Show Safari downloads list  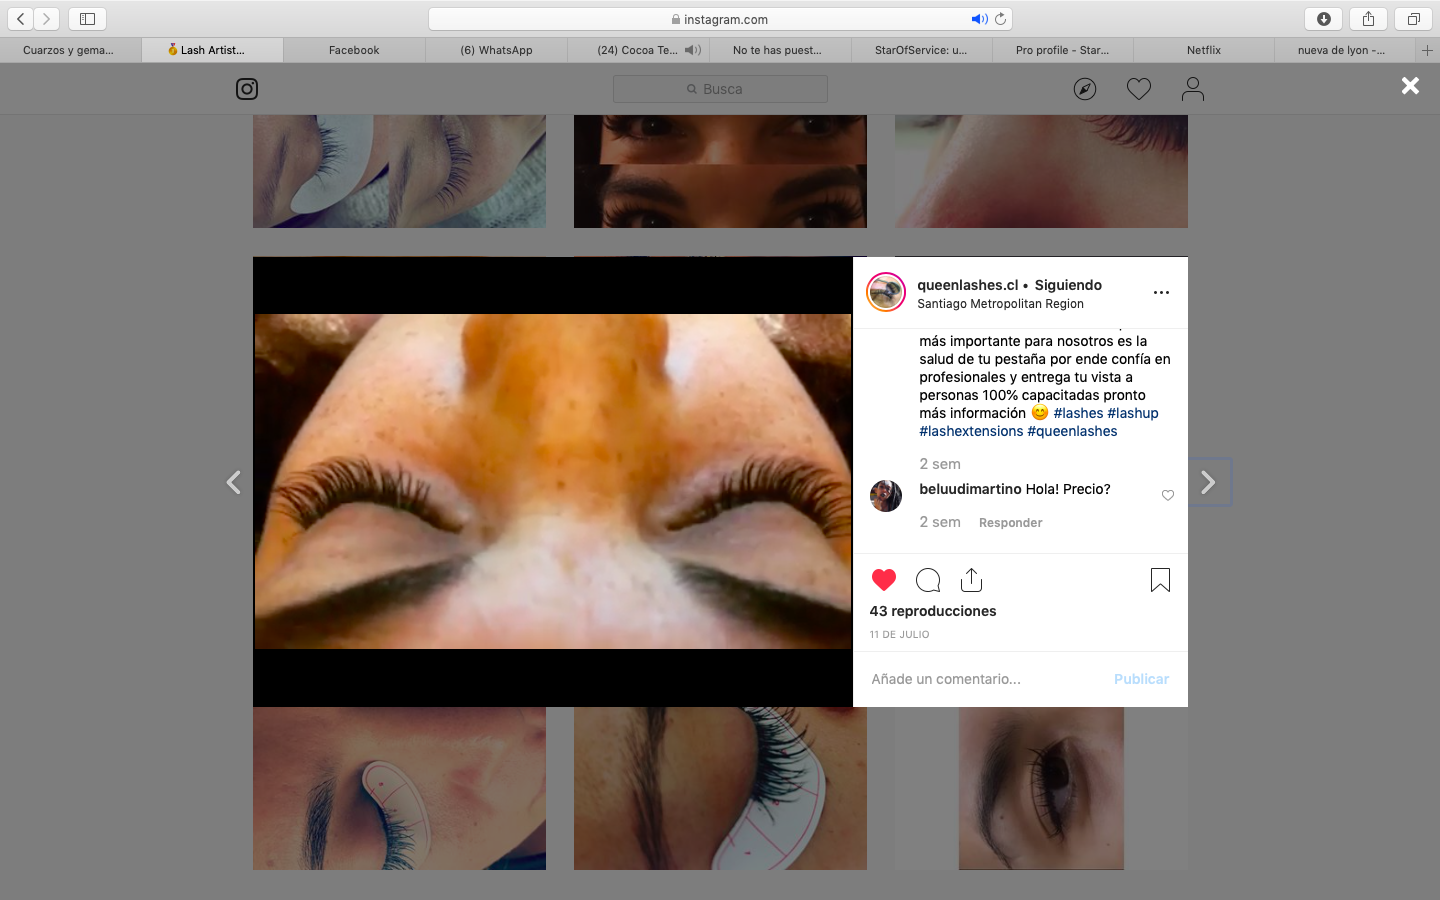[1323, 19]
